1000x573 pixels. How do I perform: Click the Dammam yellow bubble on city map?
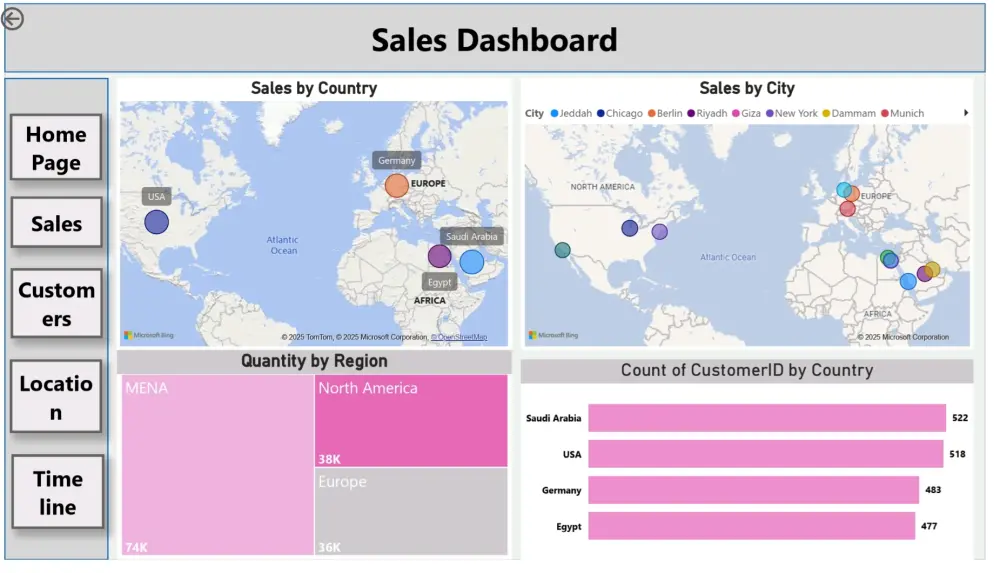[x=932, y=269]
